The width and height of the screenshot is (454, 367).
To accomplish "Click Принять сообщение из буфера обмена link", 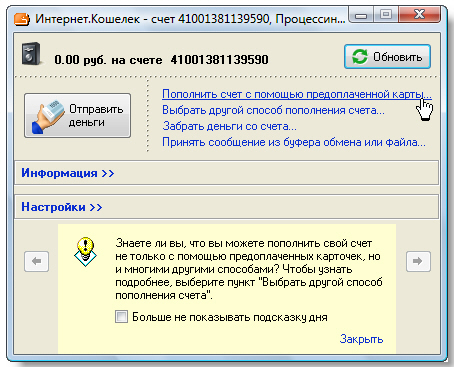I will [294, 142].
